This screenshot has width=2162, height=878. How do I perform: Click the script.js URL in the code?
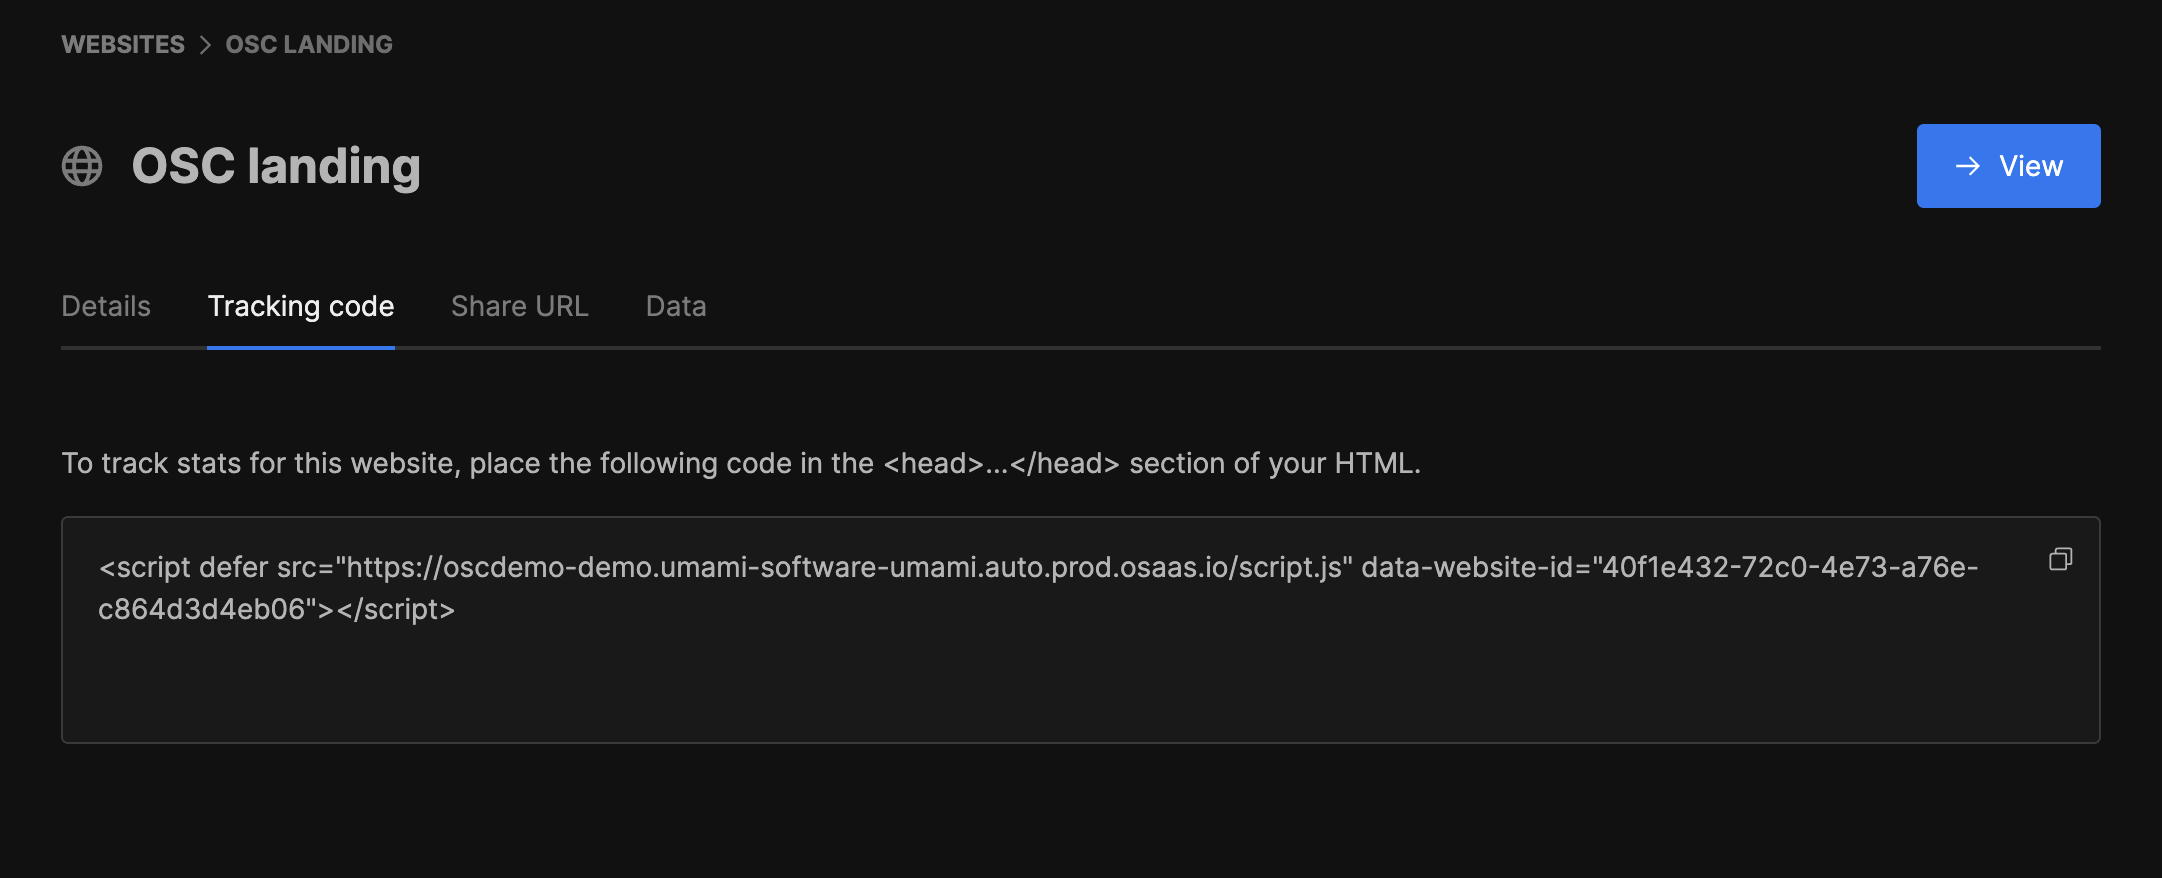[844, 567]
